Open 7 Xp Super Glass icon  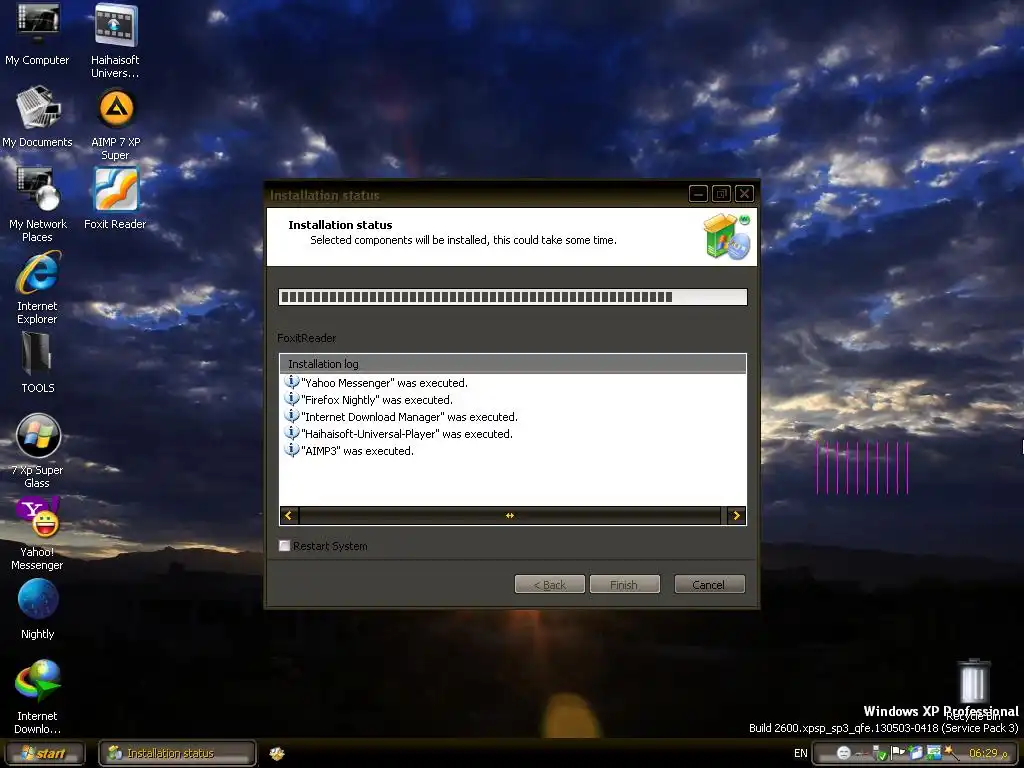pyautogui.click(x=37, y=451)
